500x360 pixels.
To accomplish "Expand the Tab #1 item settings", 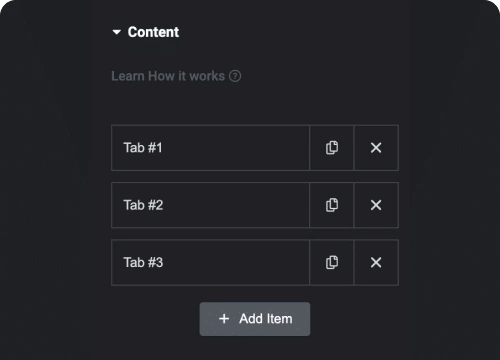I will tap(210, 148).
